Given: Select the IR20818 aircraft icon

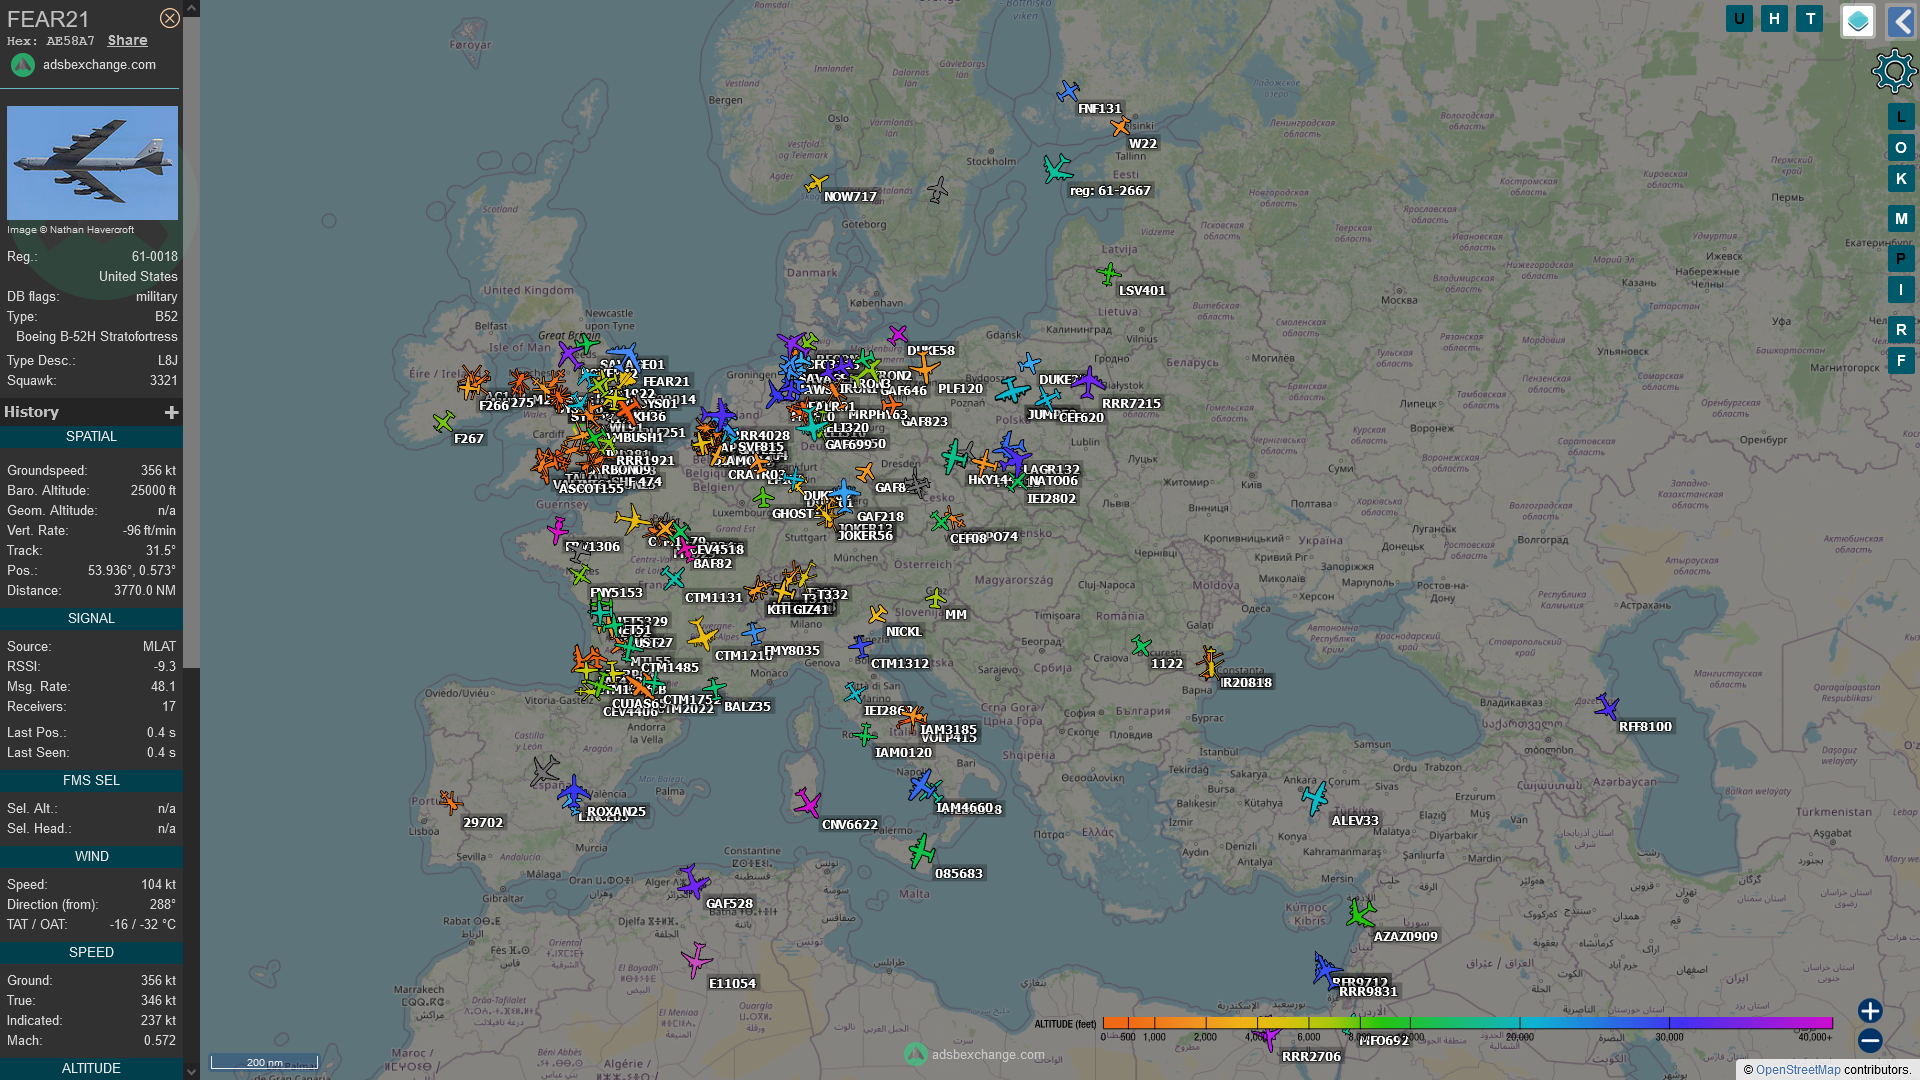Looking at the screenshot, I should (x=1210, y=663).
